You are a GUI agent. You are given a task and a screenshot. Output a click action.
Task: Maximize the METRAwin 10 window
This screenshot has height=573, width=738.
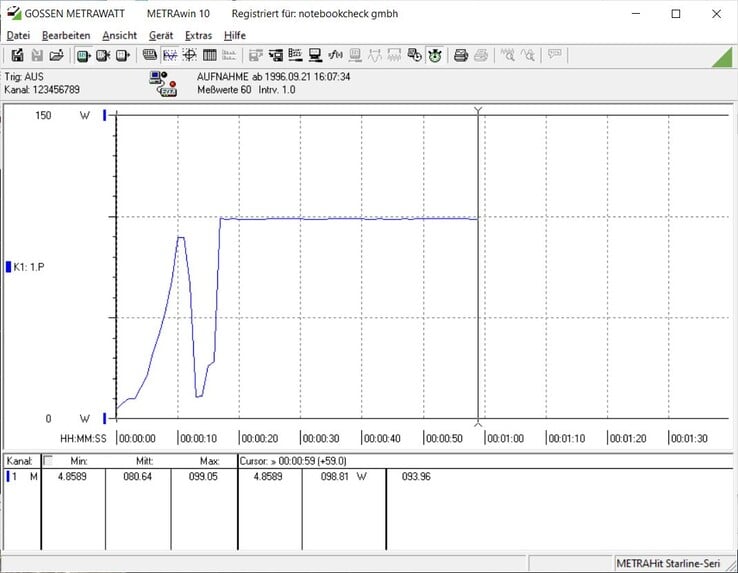click(x=676, y=14)
